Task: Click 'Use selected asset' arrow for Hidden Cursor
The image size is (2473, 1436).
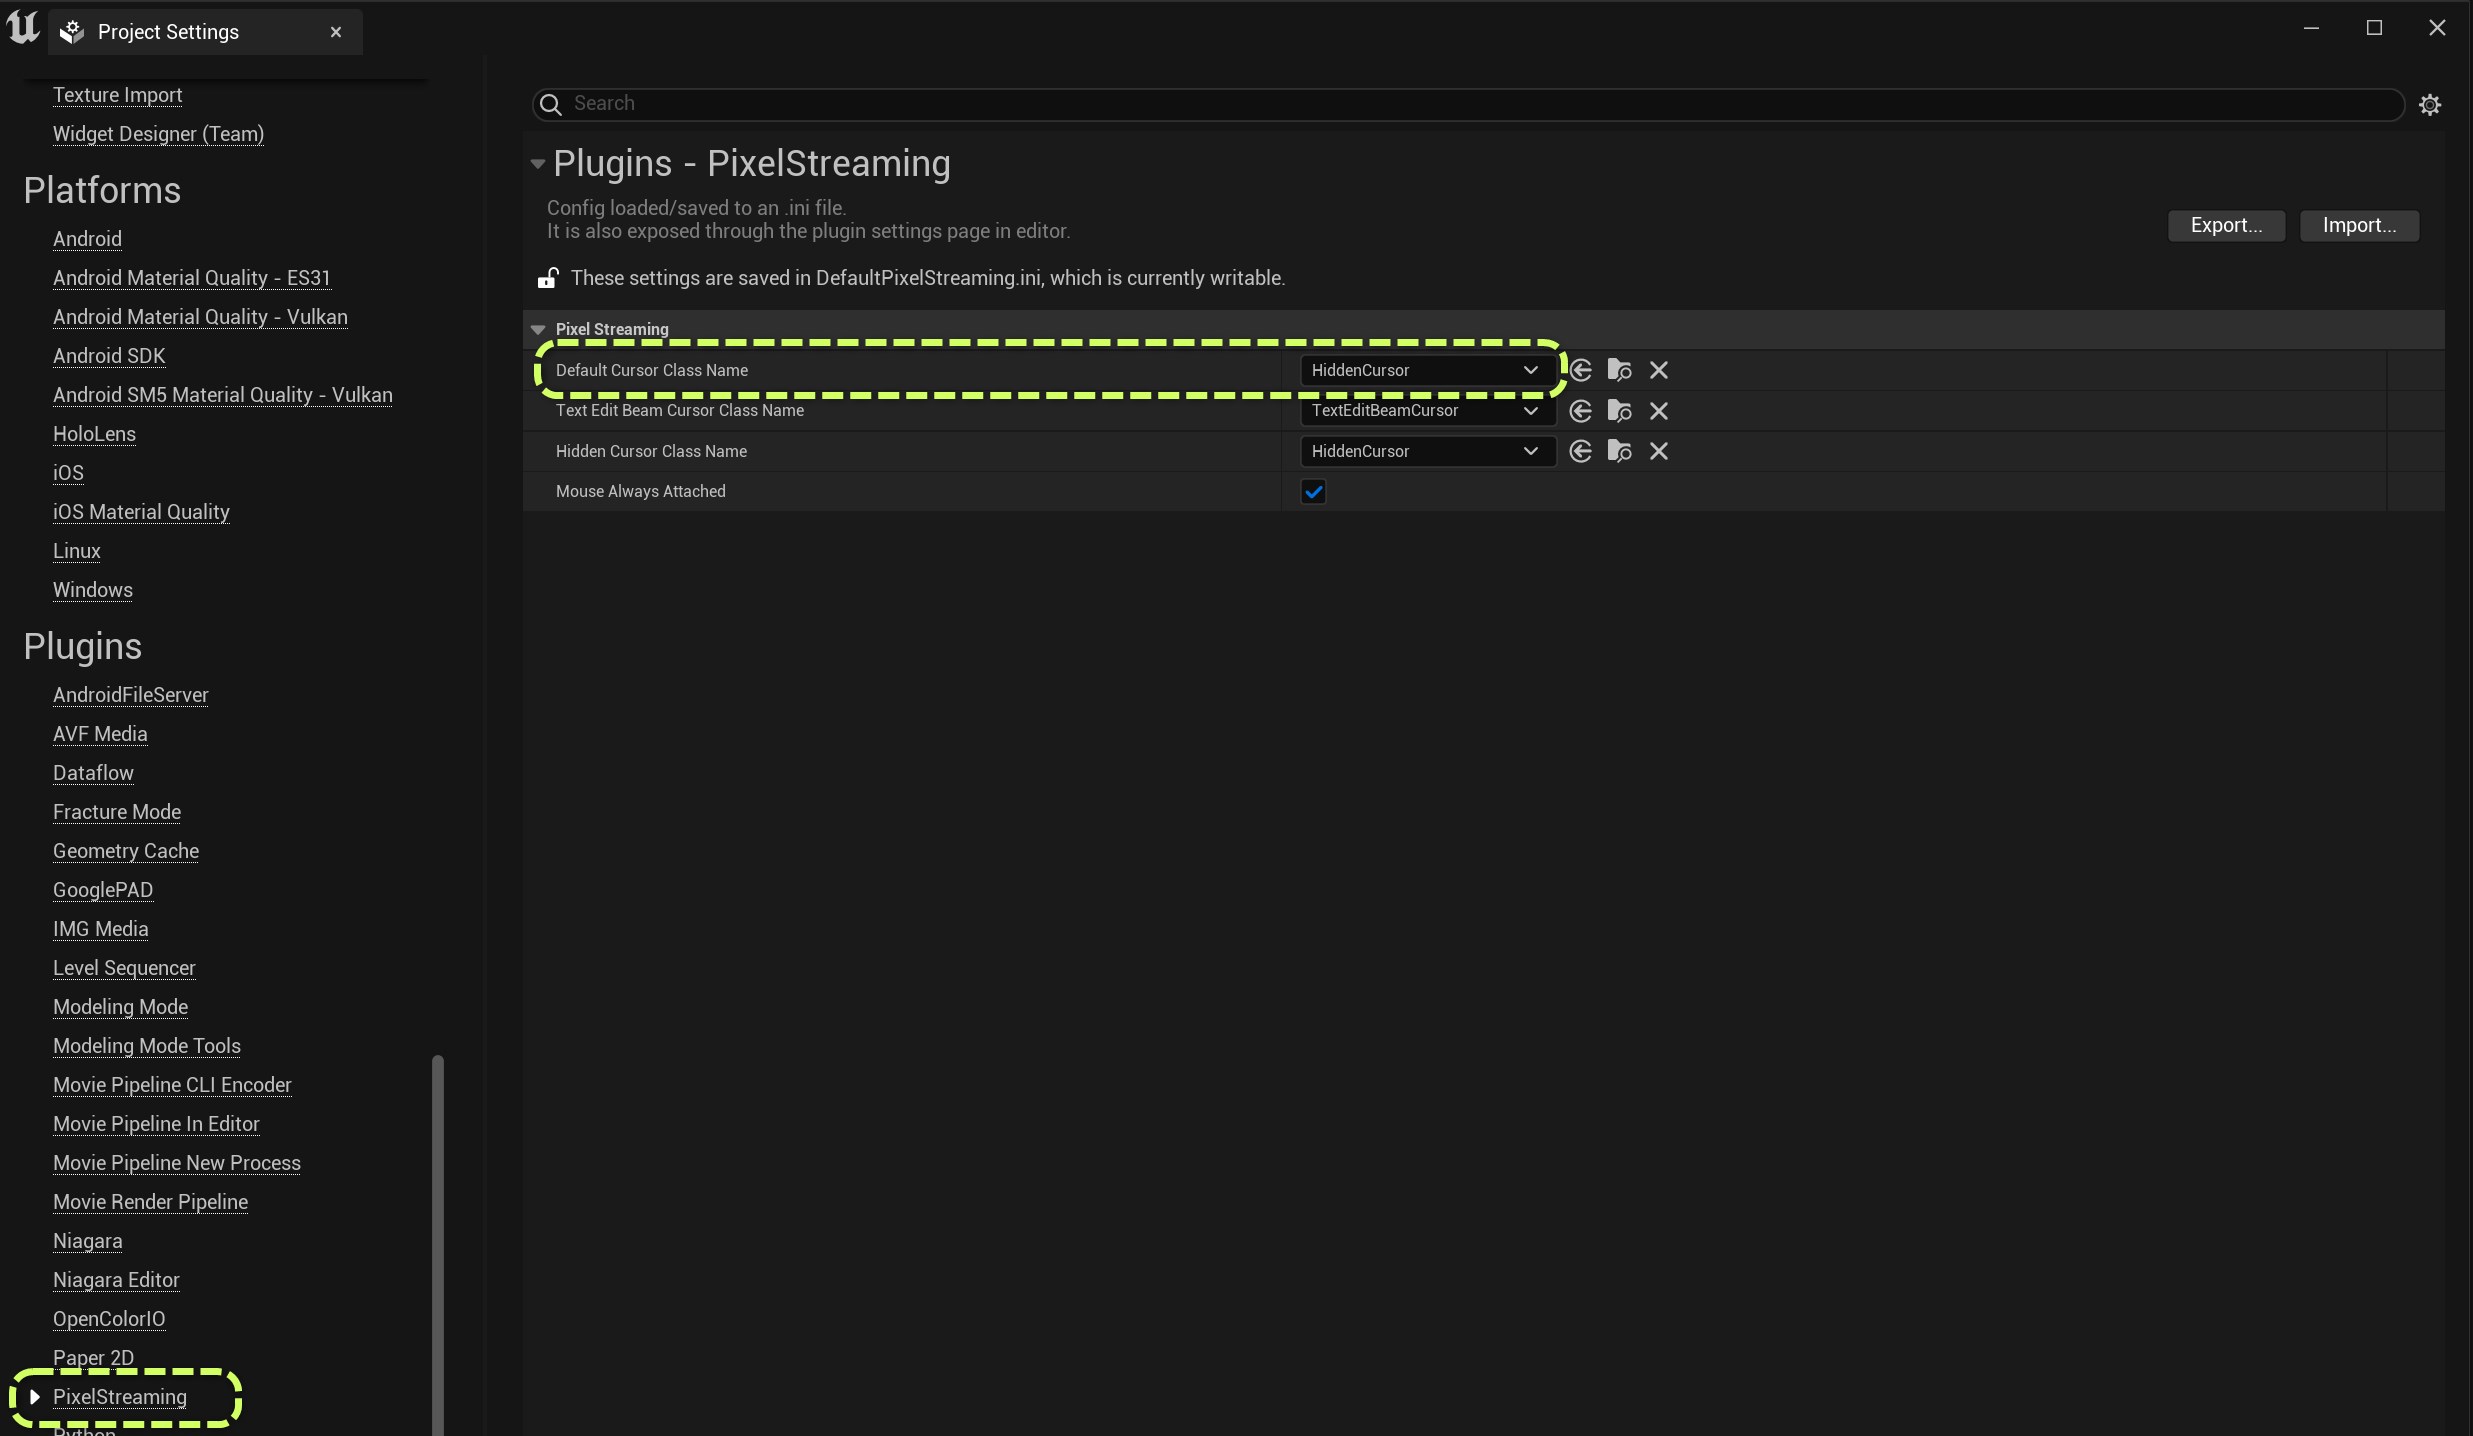Action: pyautogui.click(x=1580, y=451)
